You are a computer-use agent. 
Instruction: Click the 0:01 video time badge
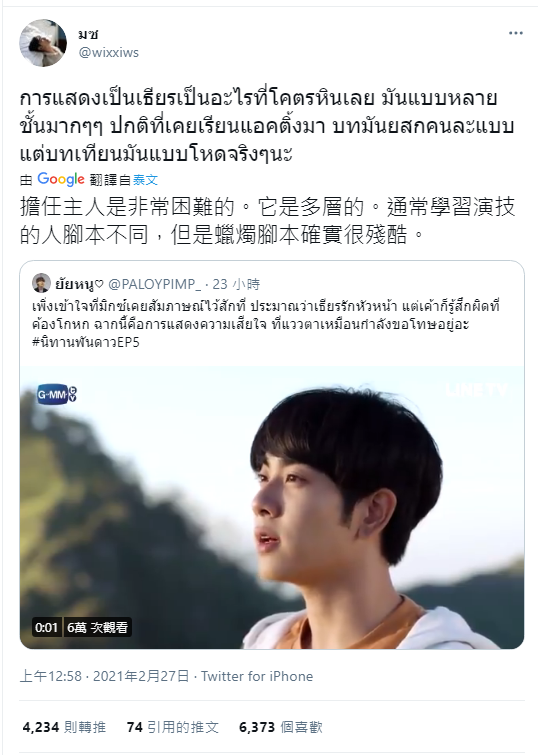(x=46, y=627)
